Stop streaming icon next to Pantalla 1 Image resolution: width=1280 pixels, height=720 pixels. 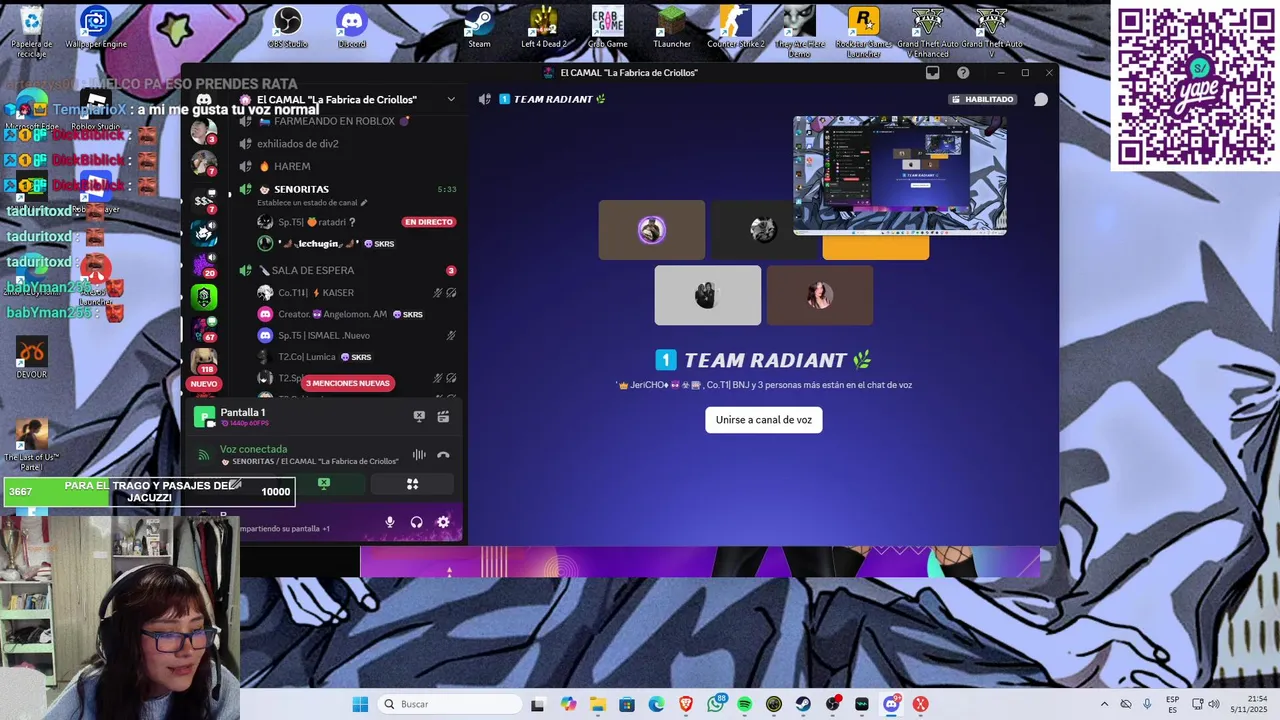click(x=419, y=417)
